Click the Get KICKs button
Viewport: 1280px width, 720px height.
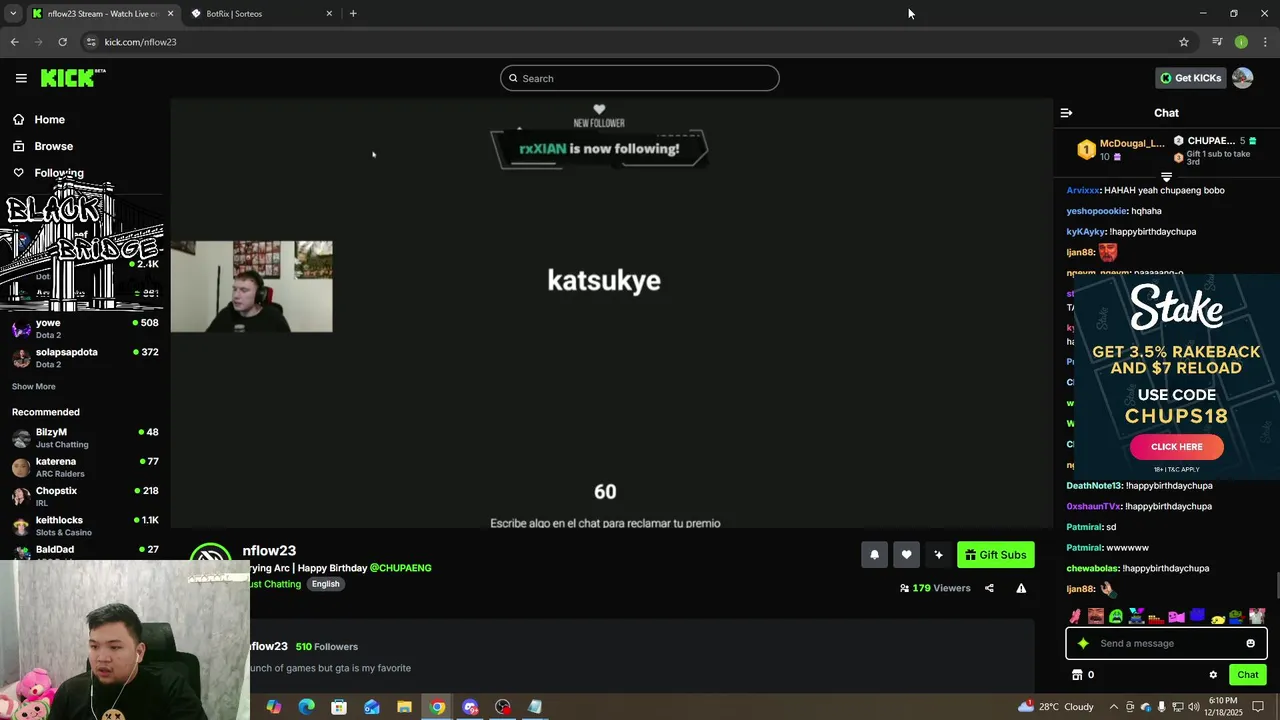point(1191,78)
